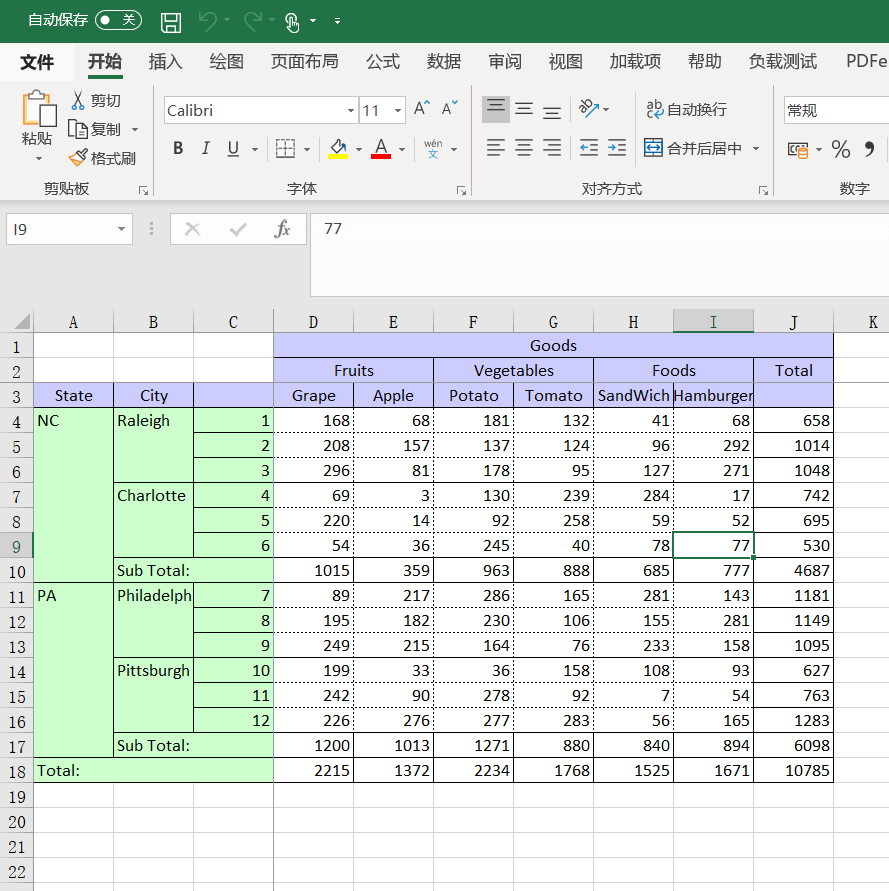Image resolution: width=889 pixels, height=891 pixels.
Task: Click the 合并后居中 merge and center button
Action: [693, 148]
